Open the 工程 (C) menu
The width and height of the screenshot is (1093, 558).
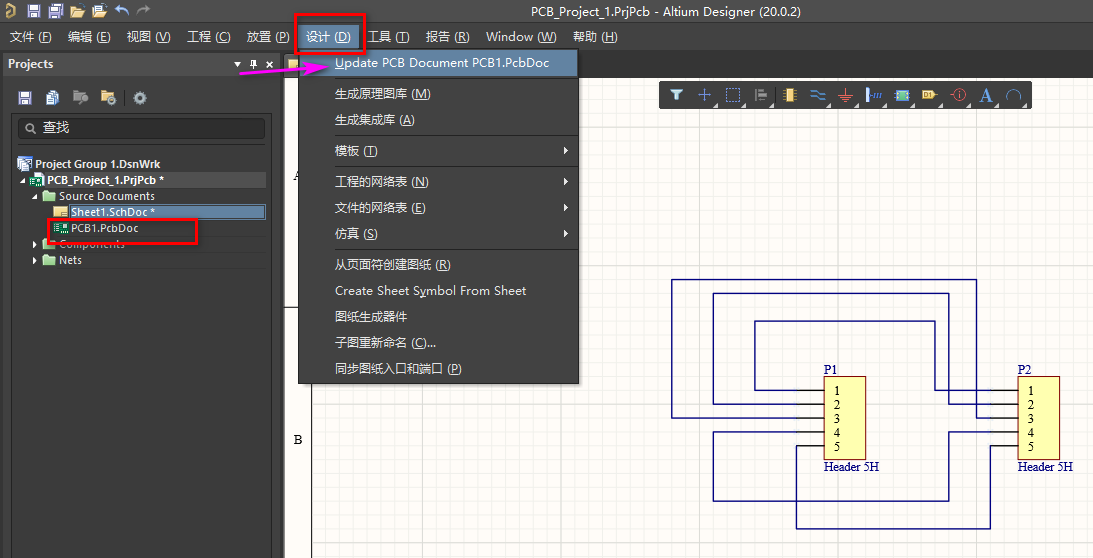208,37
